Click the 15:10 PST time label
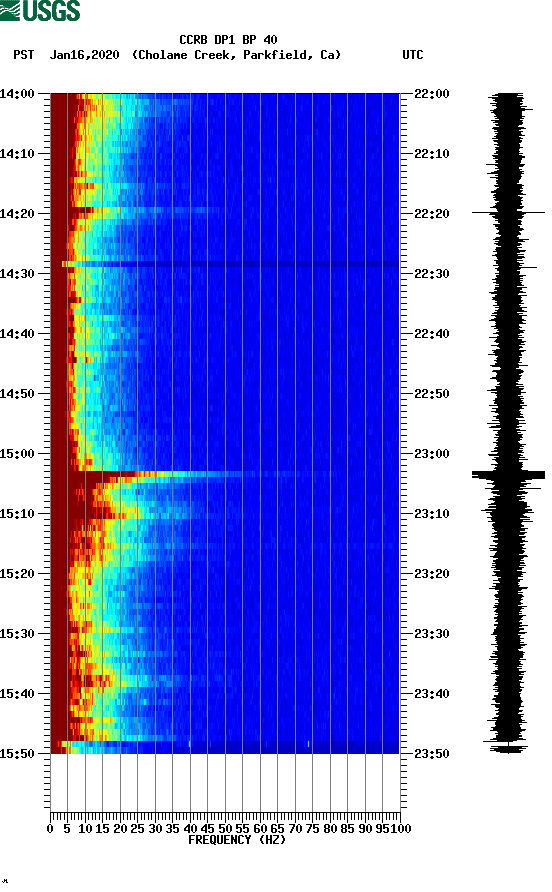 (x=17, y=514)
